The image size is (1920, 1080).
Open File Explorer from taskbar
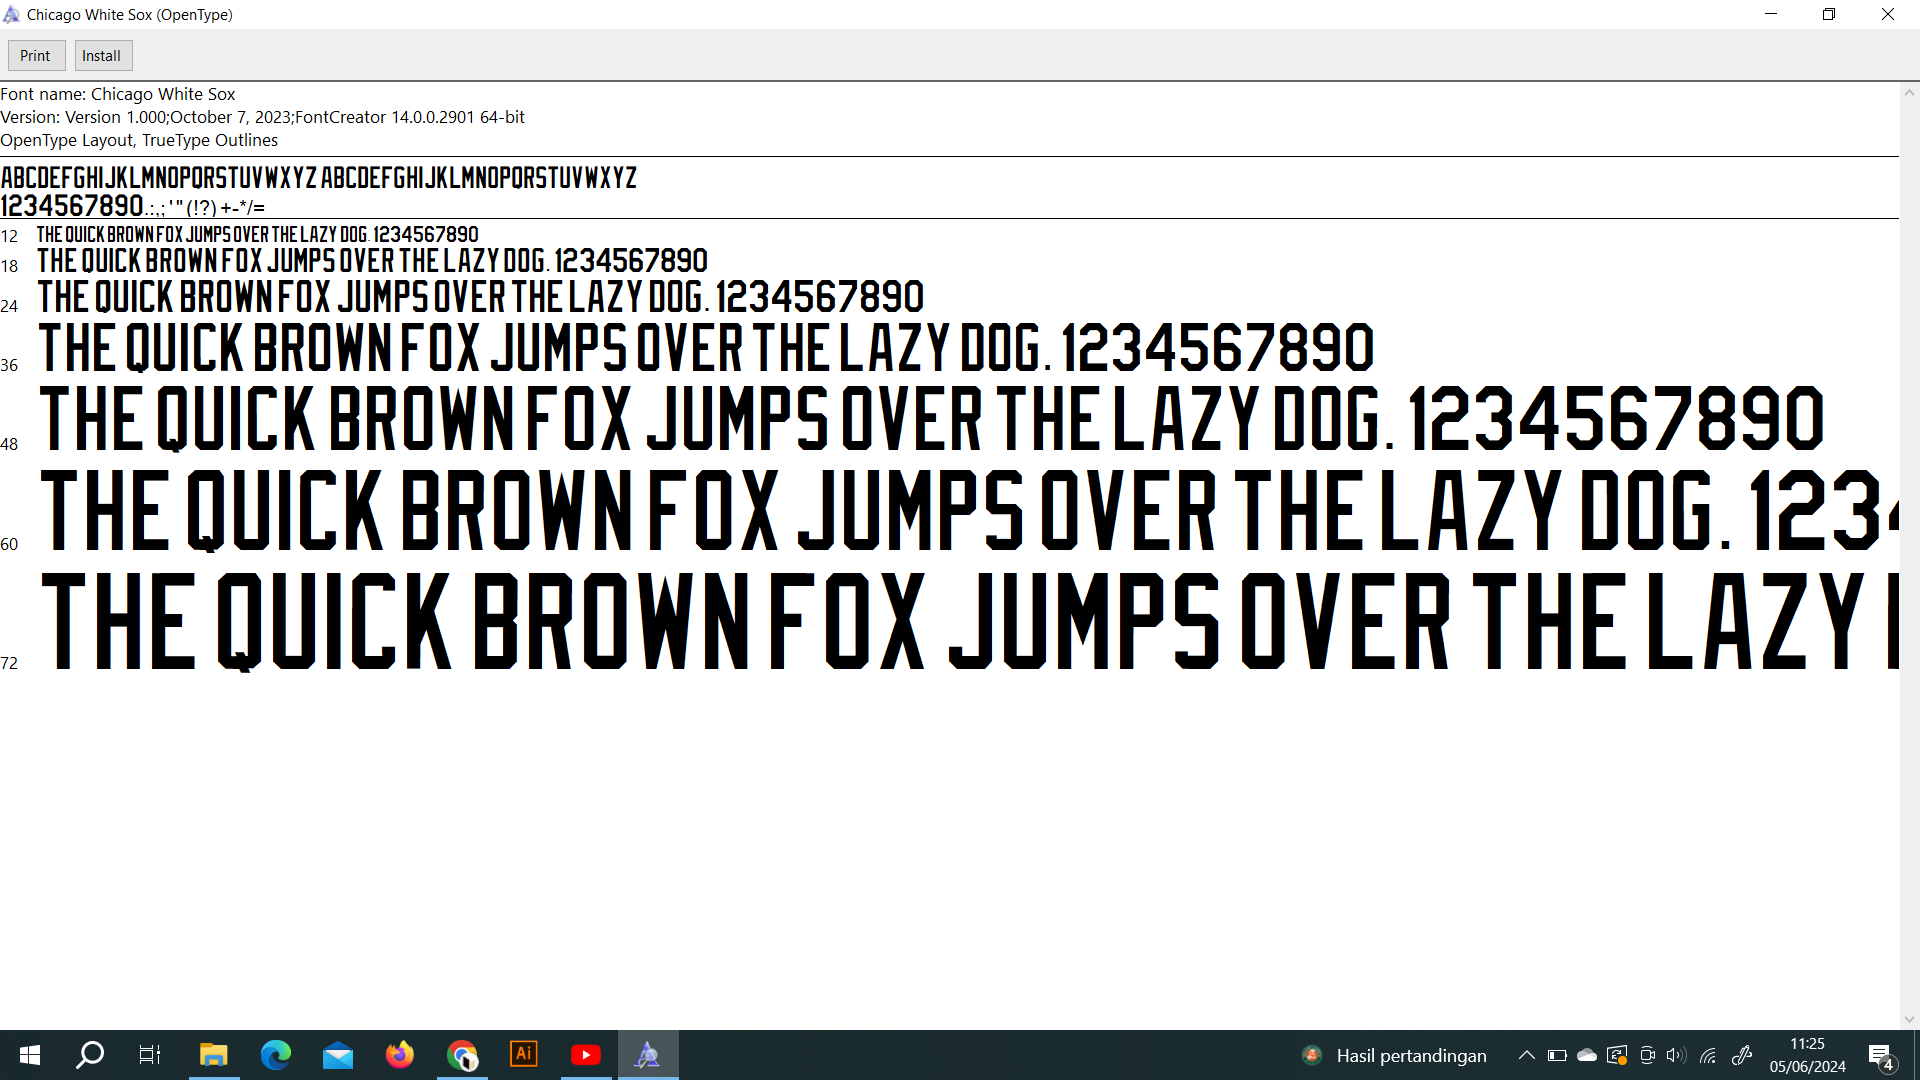pyautogui.click(x=213, y=1055)
